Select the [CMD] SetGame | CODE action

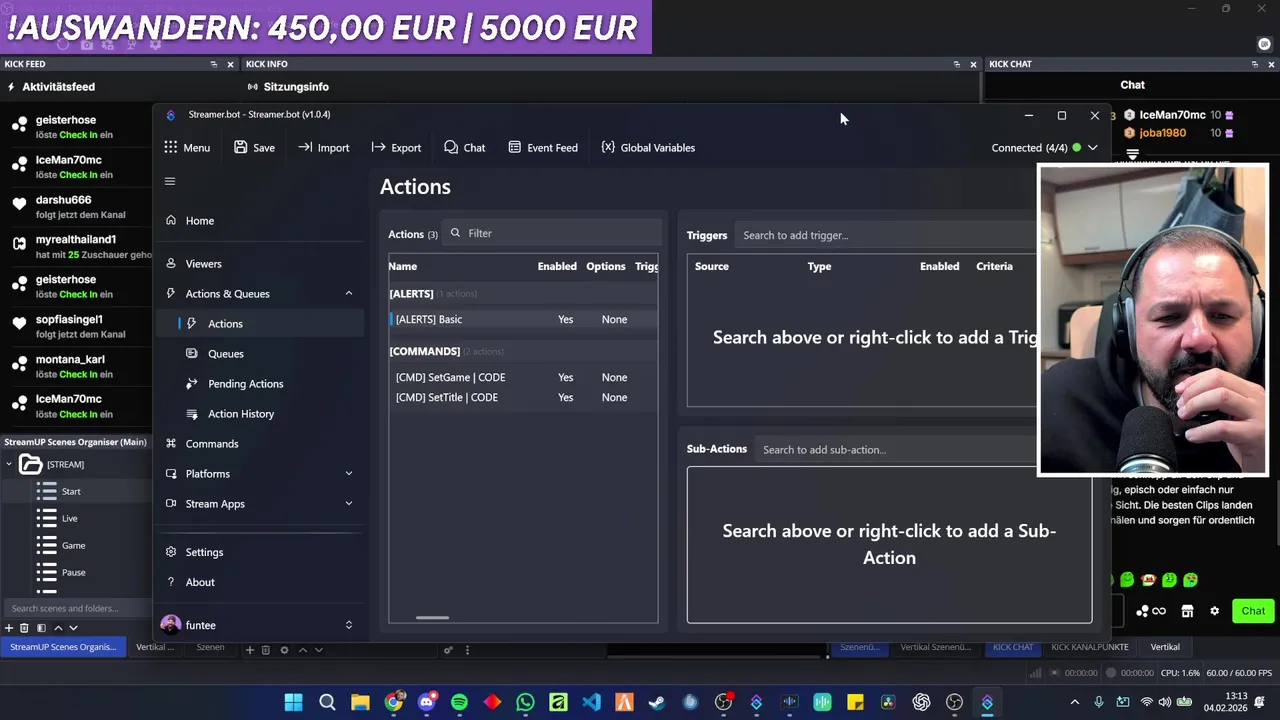pos(523,377)
